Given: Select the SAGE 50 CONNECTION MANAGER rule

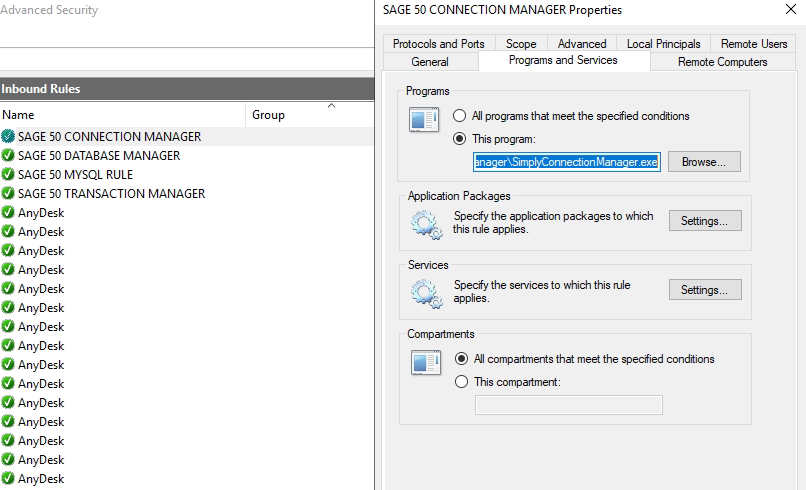Looking at the screenshot, I should 187,136.
